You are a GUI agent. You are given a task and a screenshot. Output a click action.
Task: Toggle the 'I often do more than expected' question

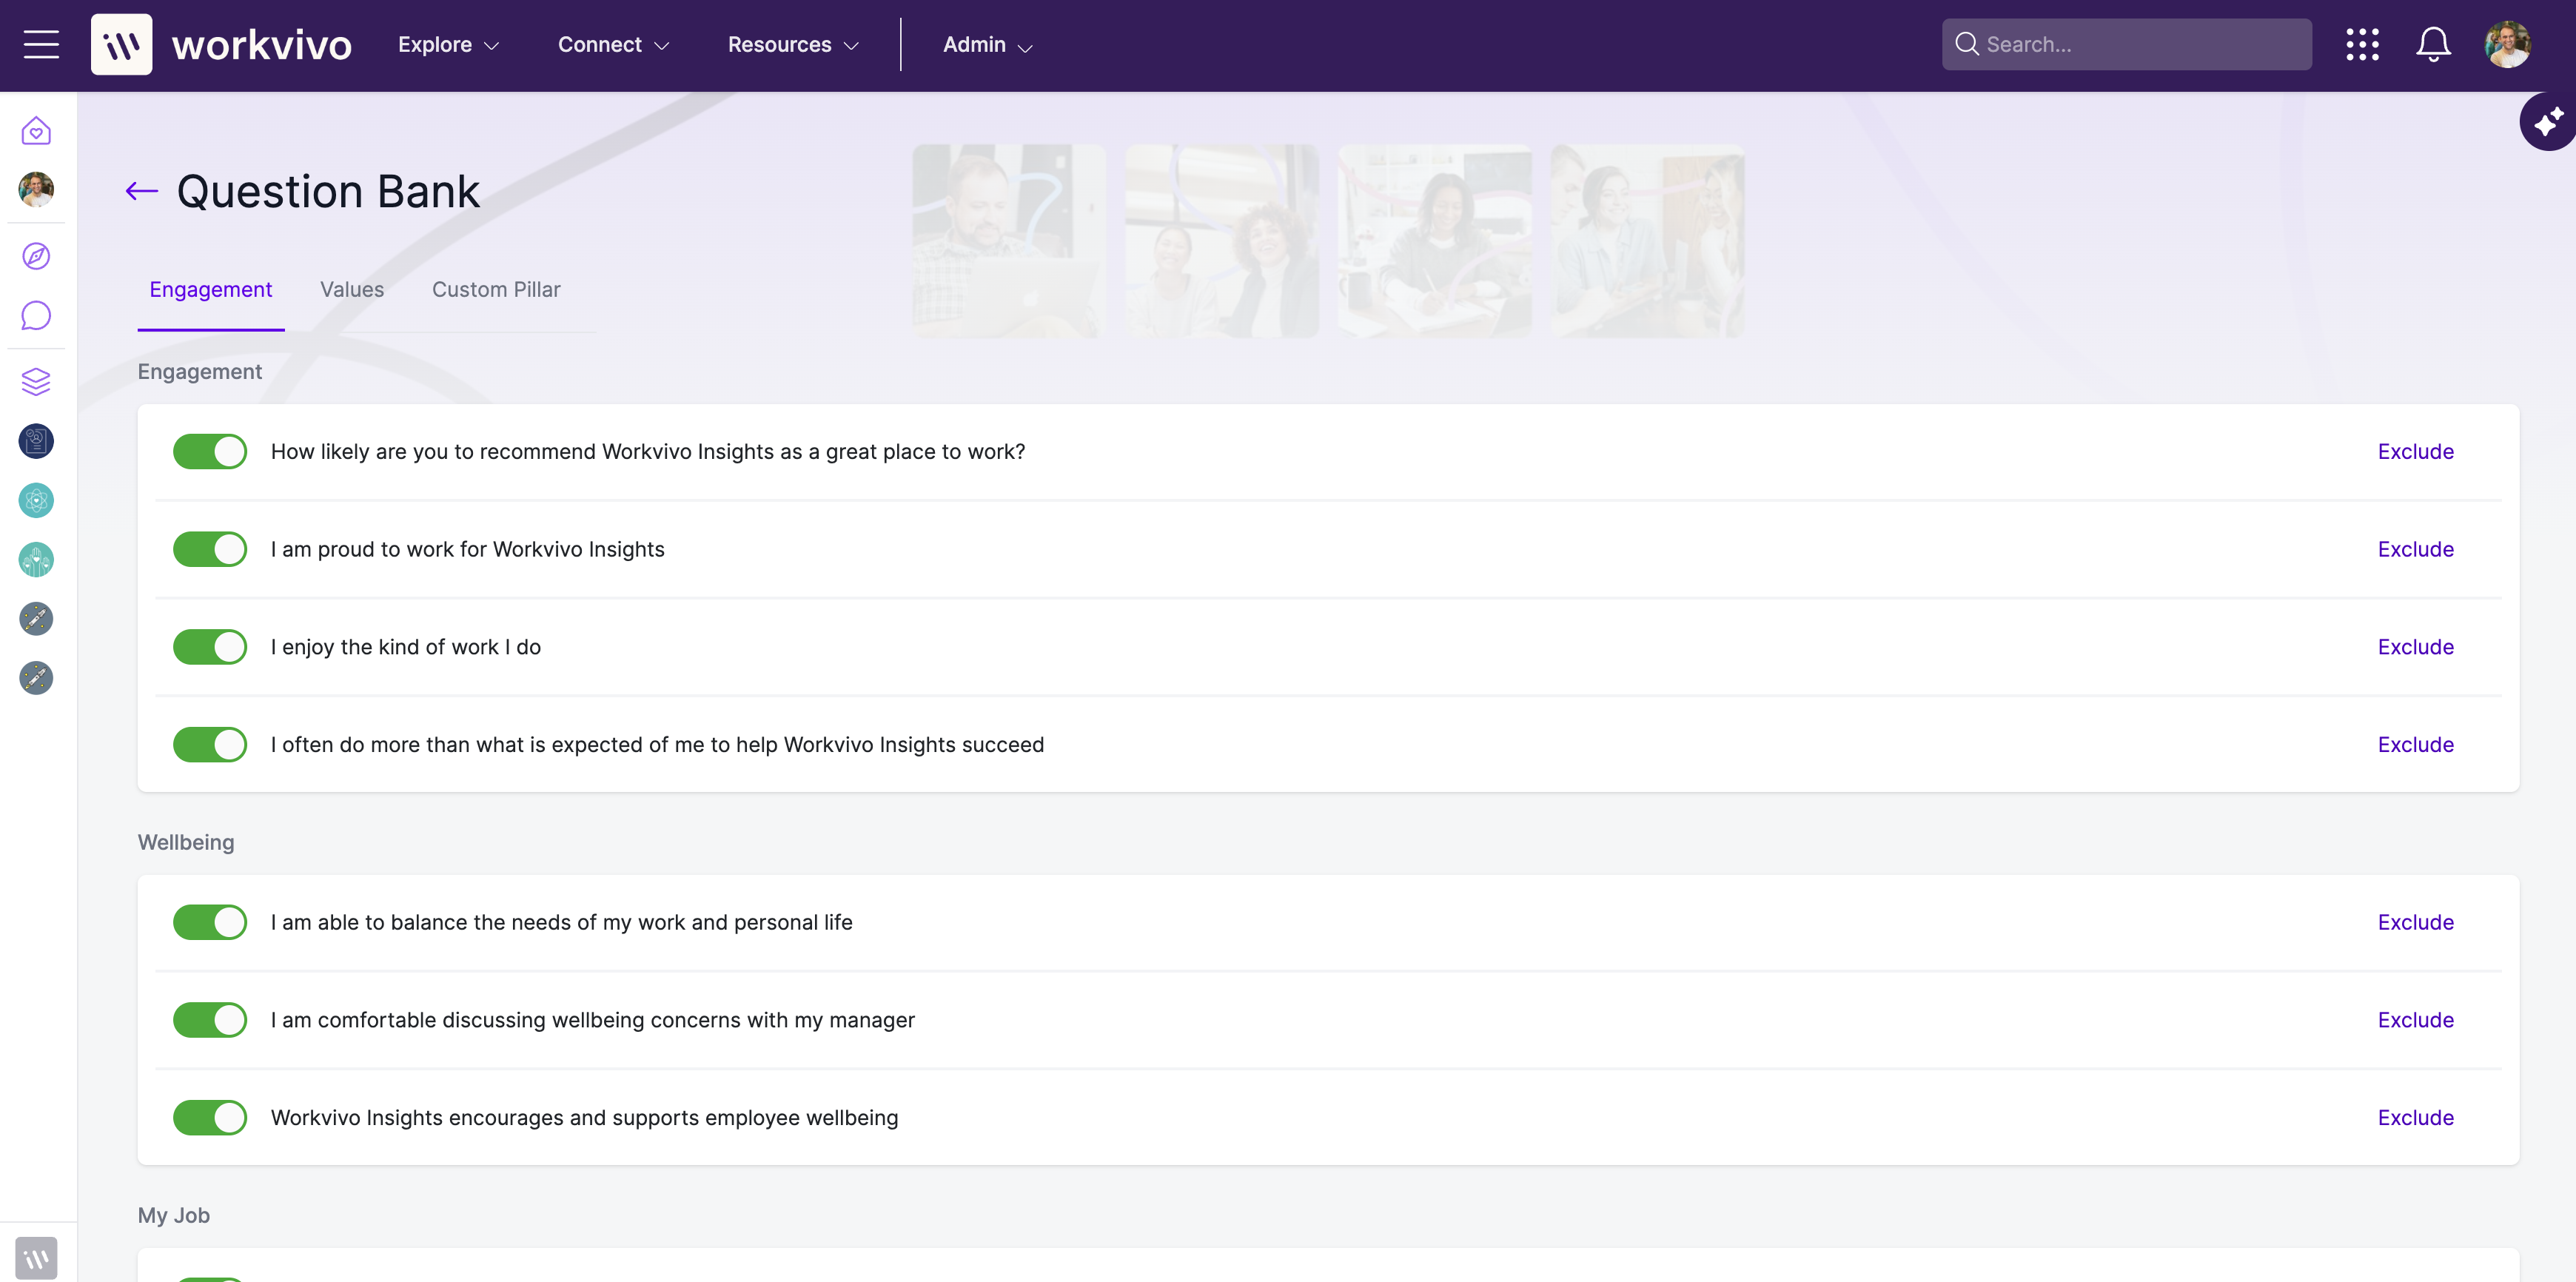210,744
